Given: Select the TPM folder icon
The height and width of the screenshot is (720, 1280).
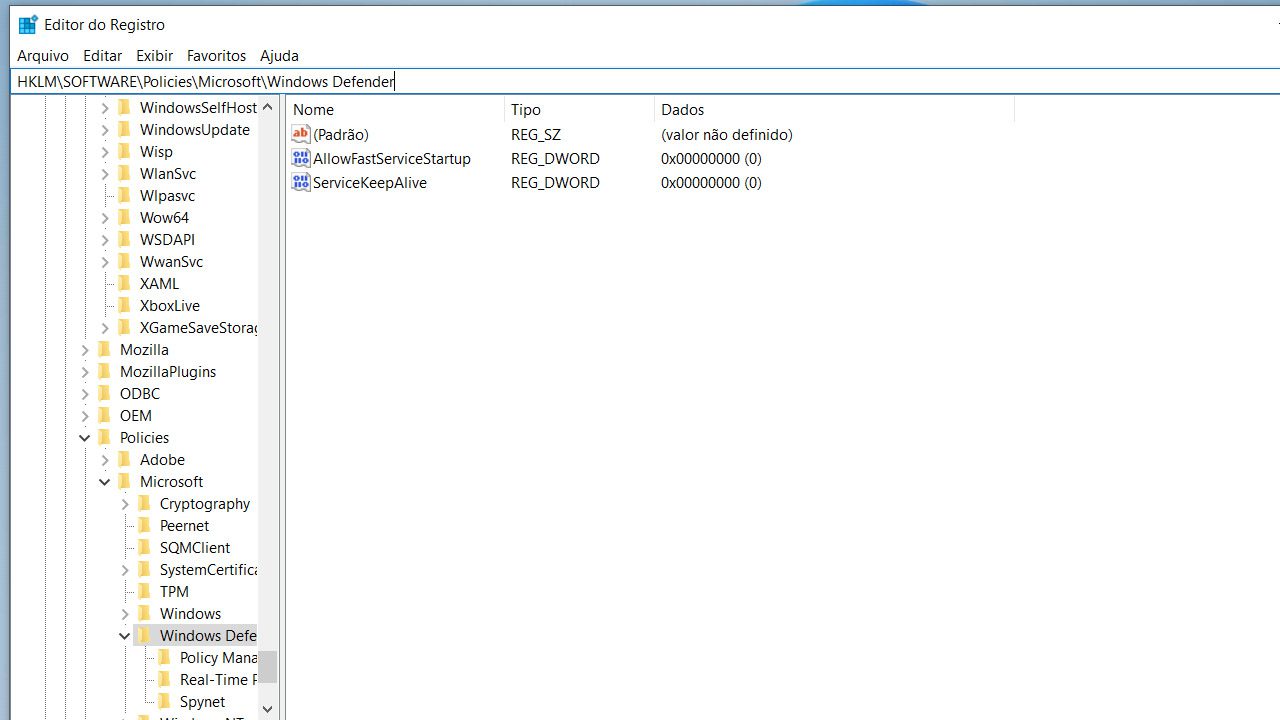Looking at the screenshot, I should (x=144, y=591).
